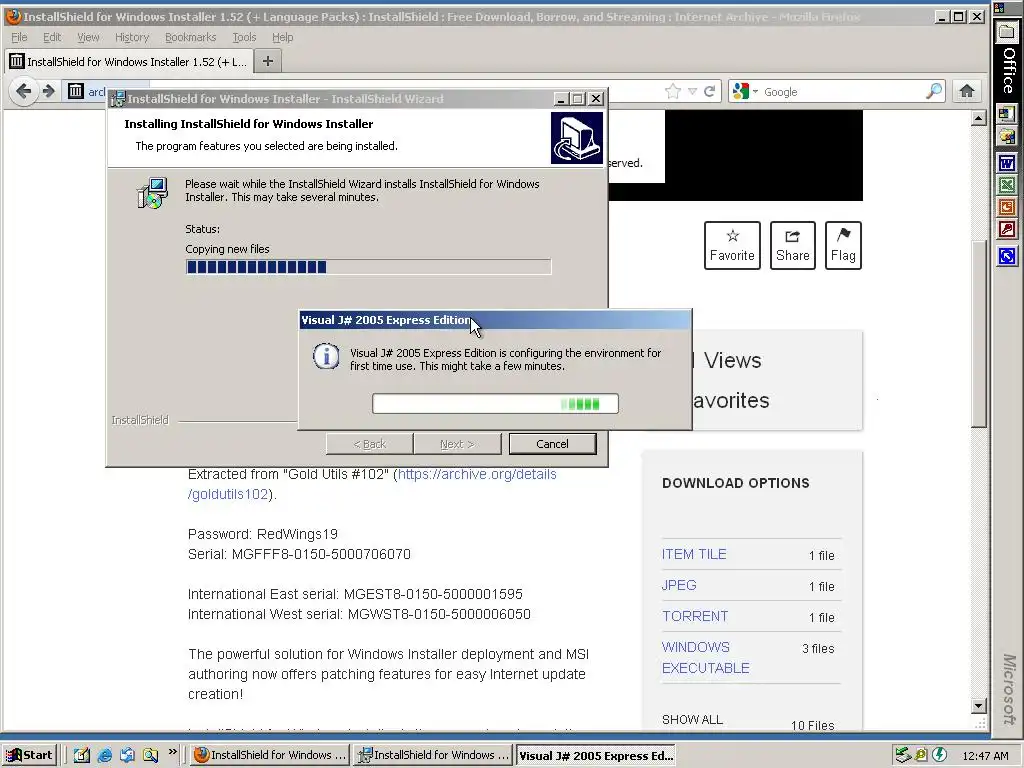Open the TORRENT download option
The height and width of the screenshot is (768, 1024).
(x=695, y=616)
